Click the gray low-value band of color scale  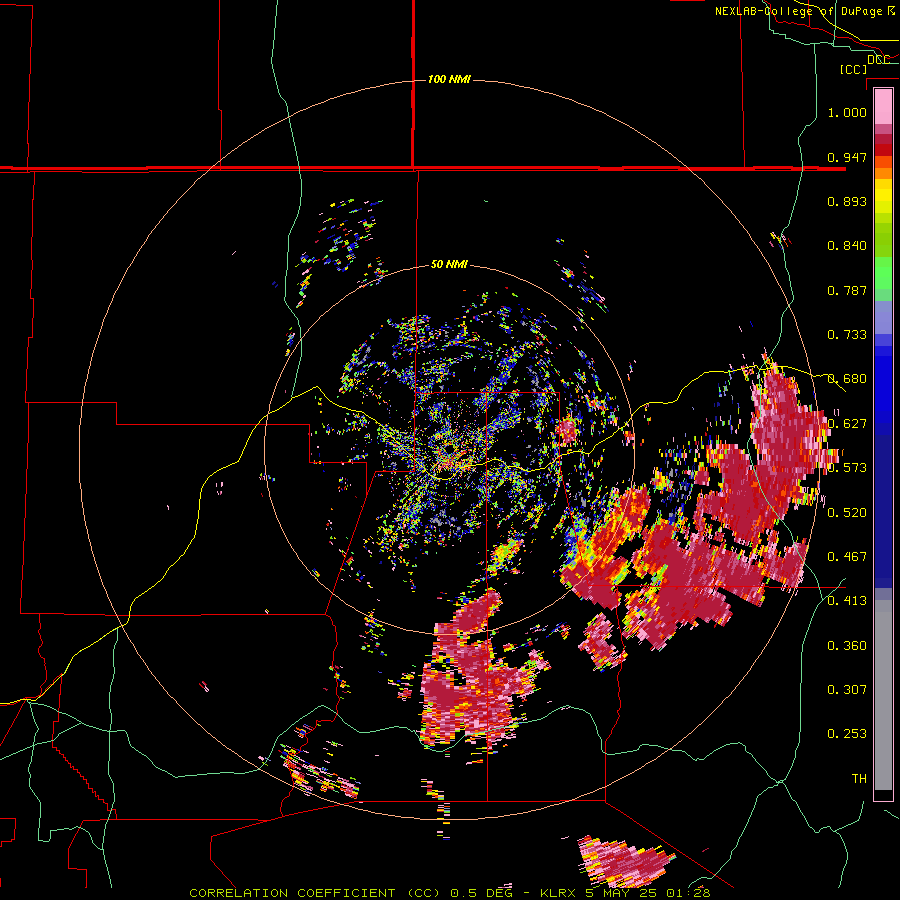(883, 695)
